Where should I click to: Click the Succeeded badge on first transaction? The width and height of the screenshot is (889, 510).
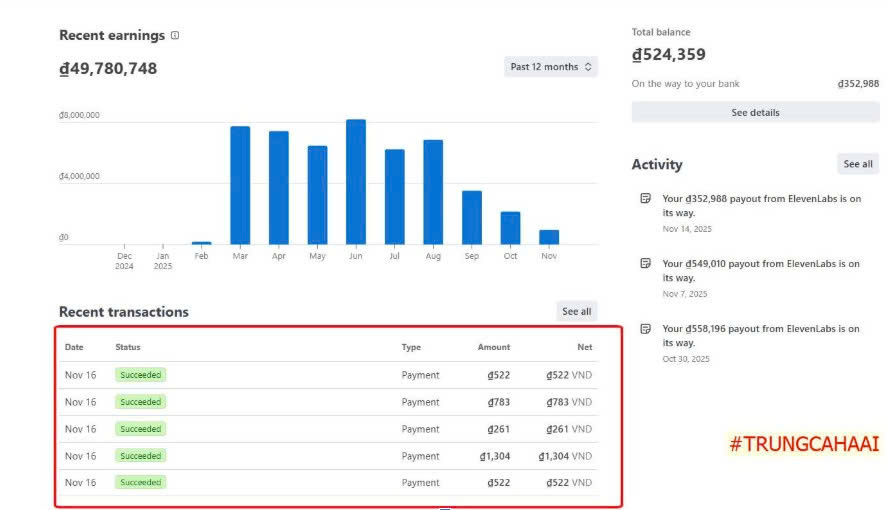tap(140, 375)
